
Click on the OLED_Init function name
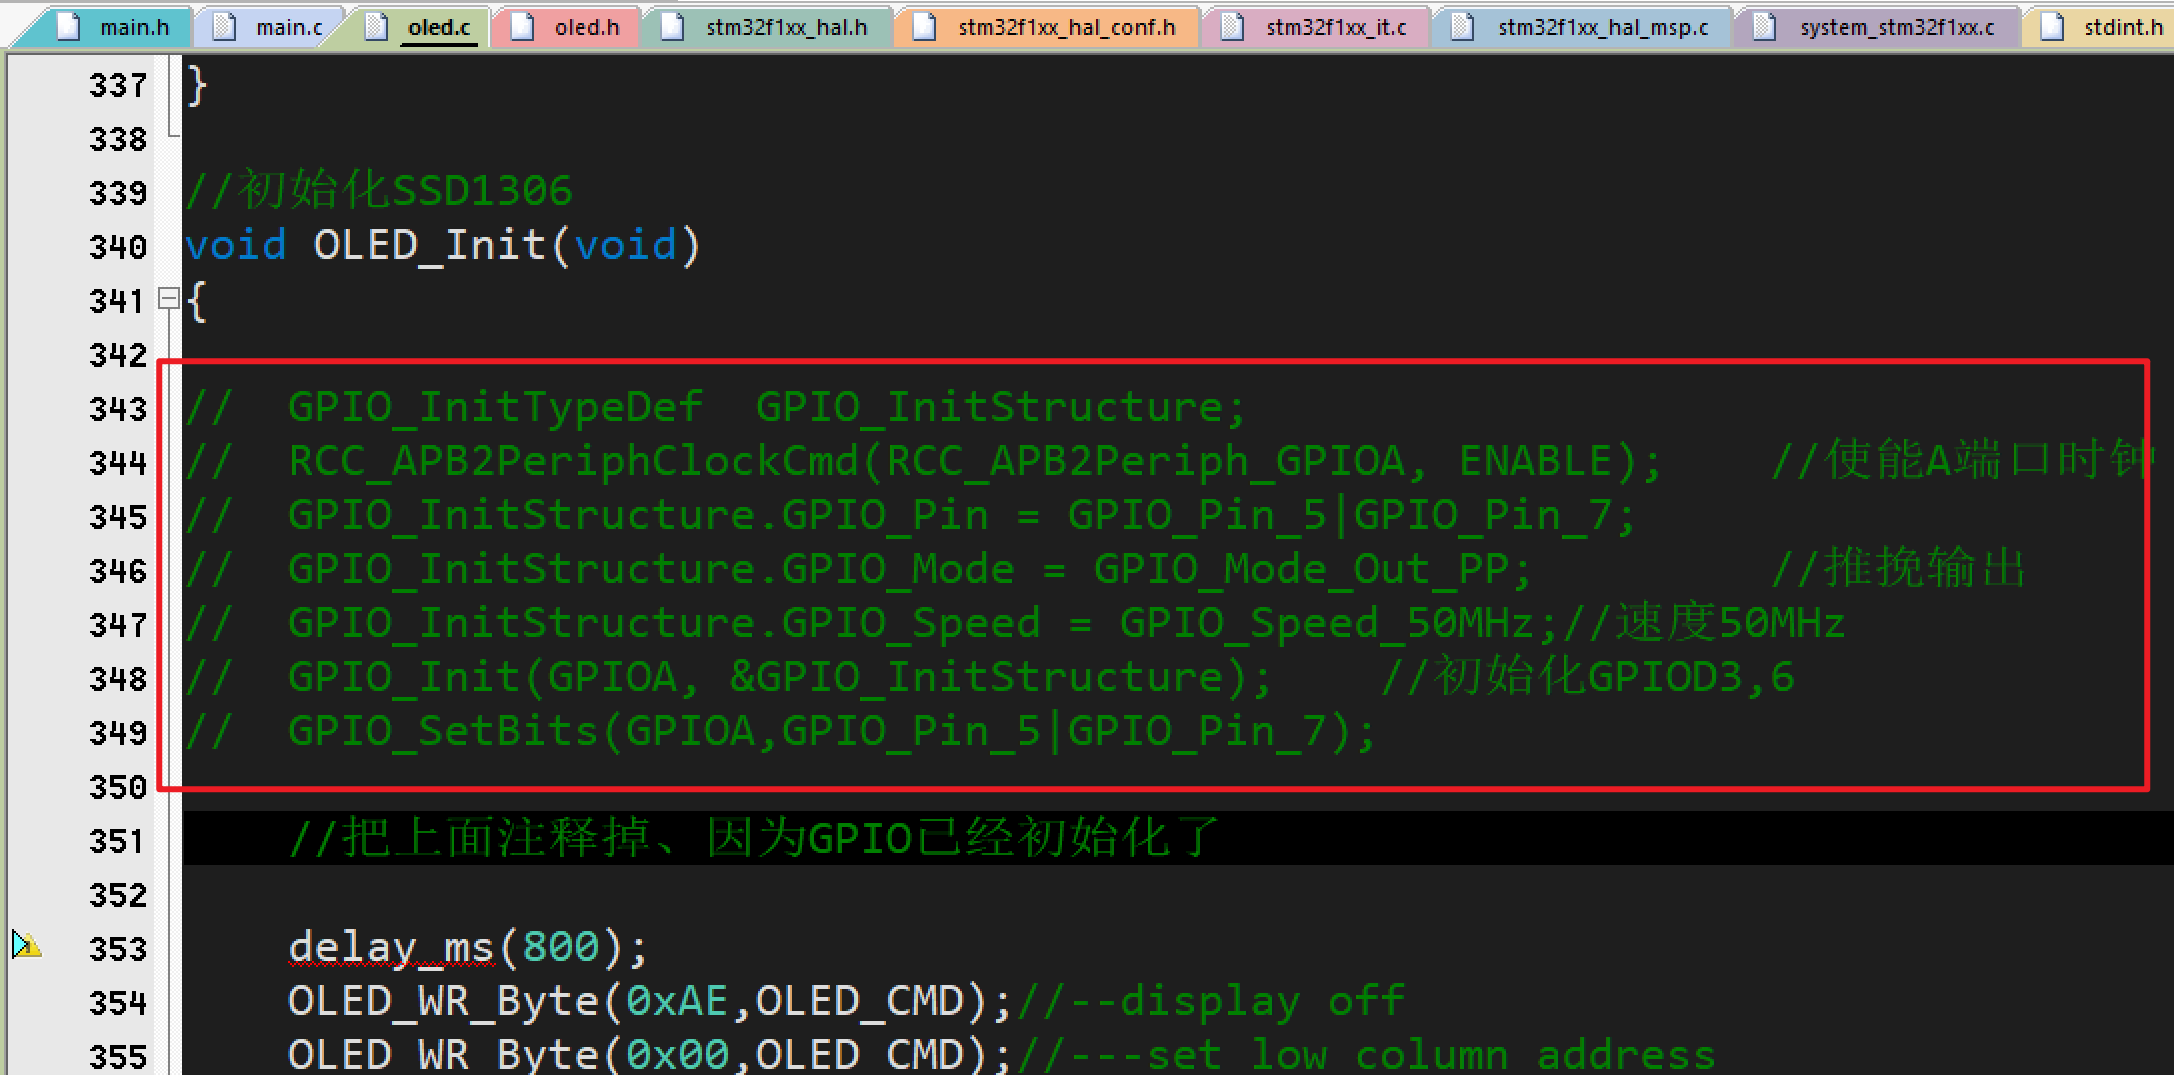click(x=430, y=246)
